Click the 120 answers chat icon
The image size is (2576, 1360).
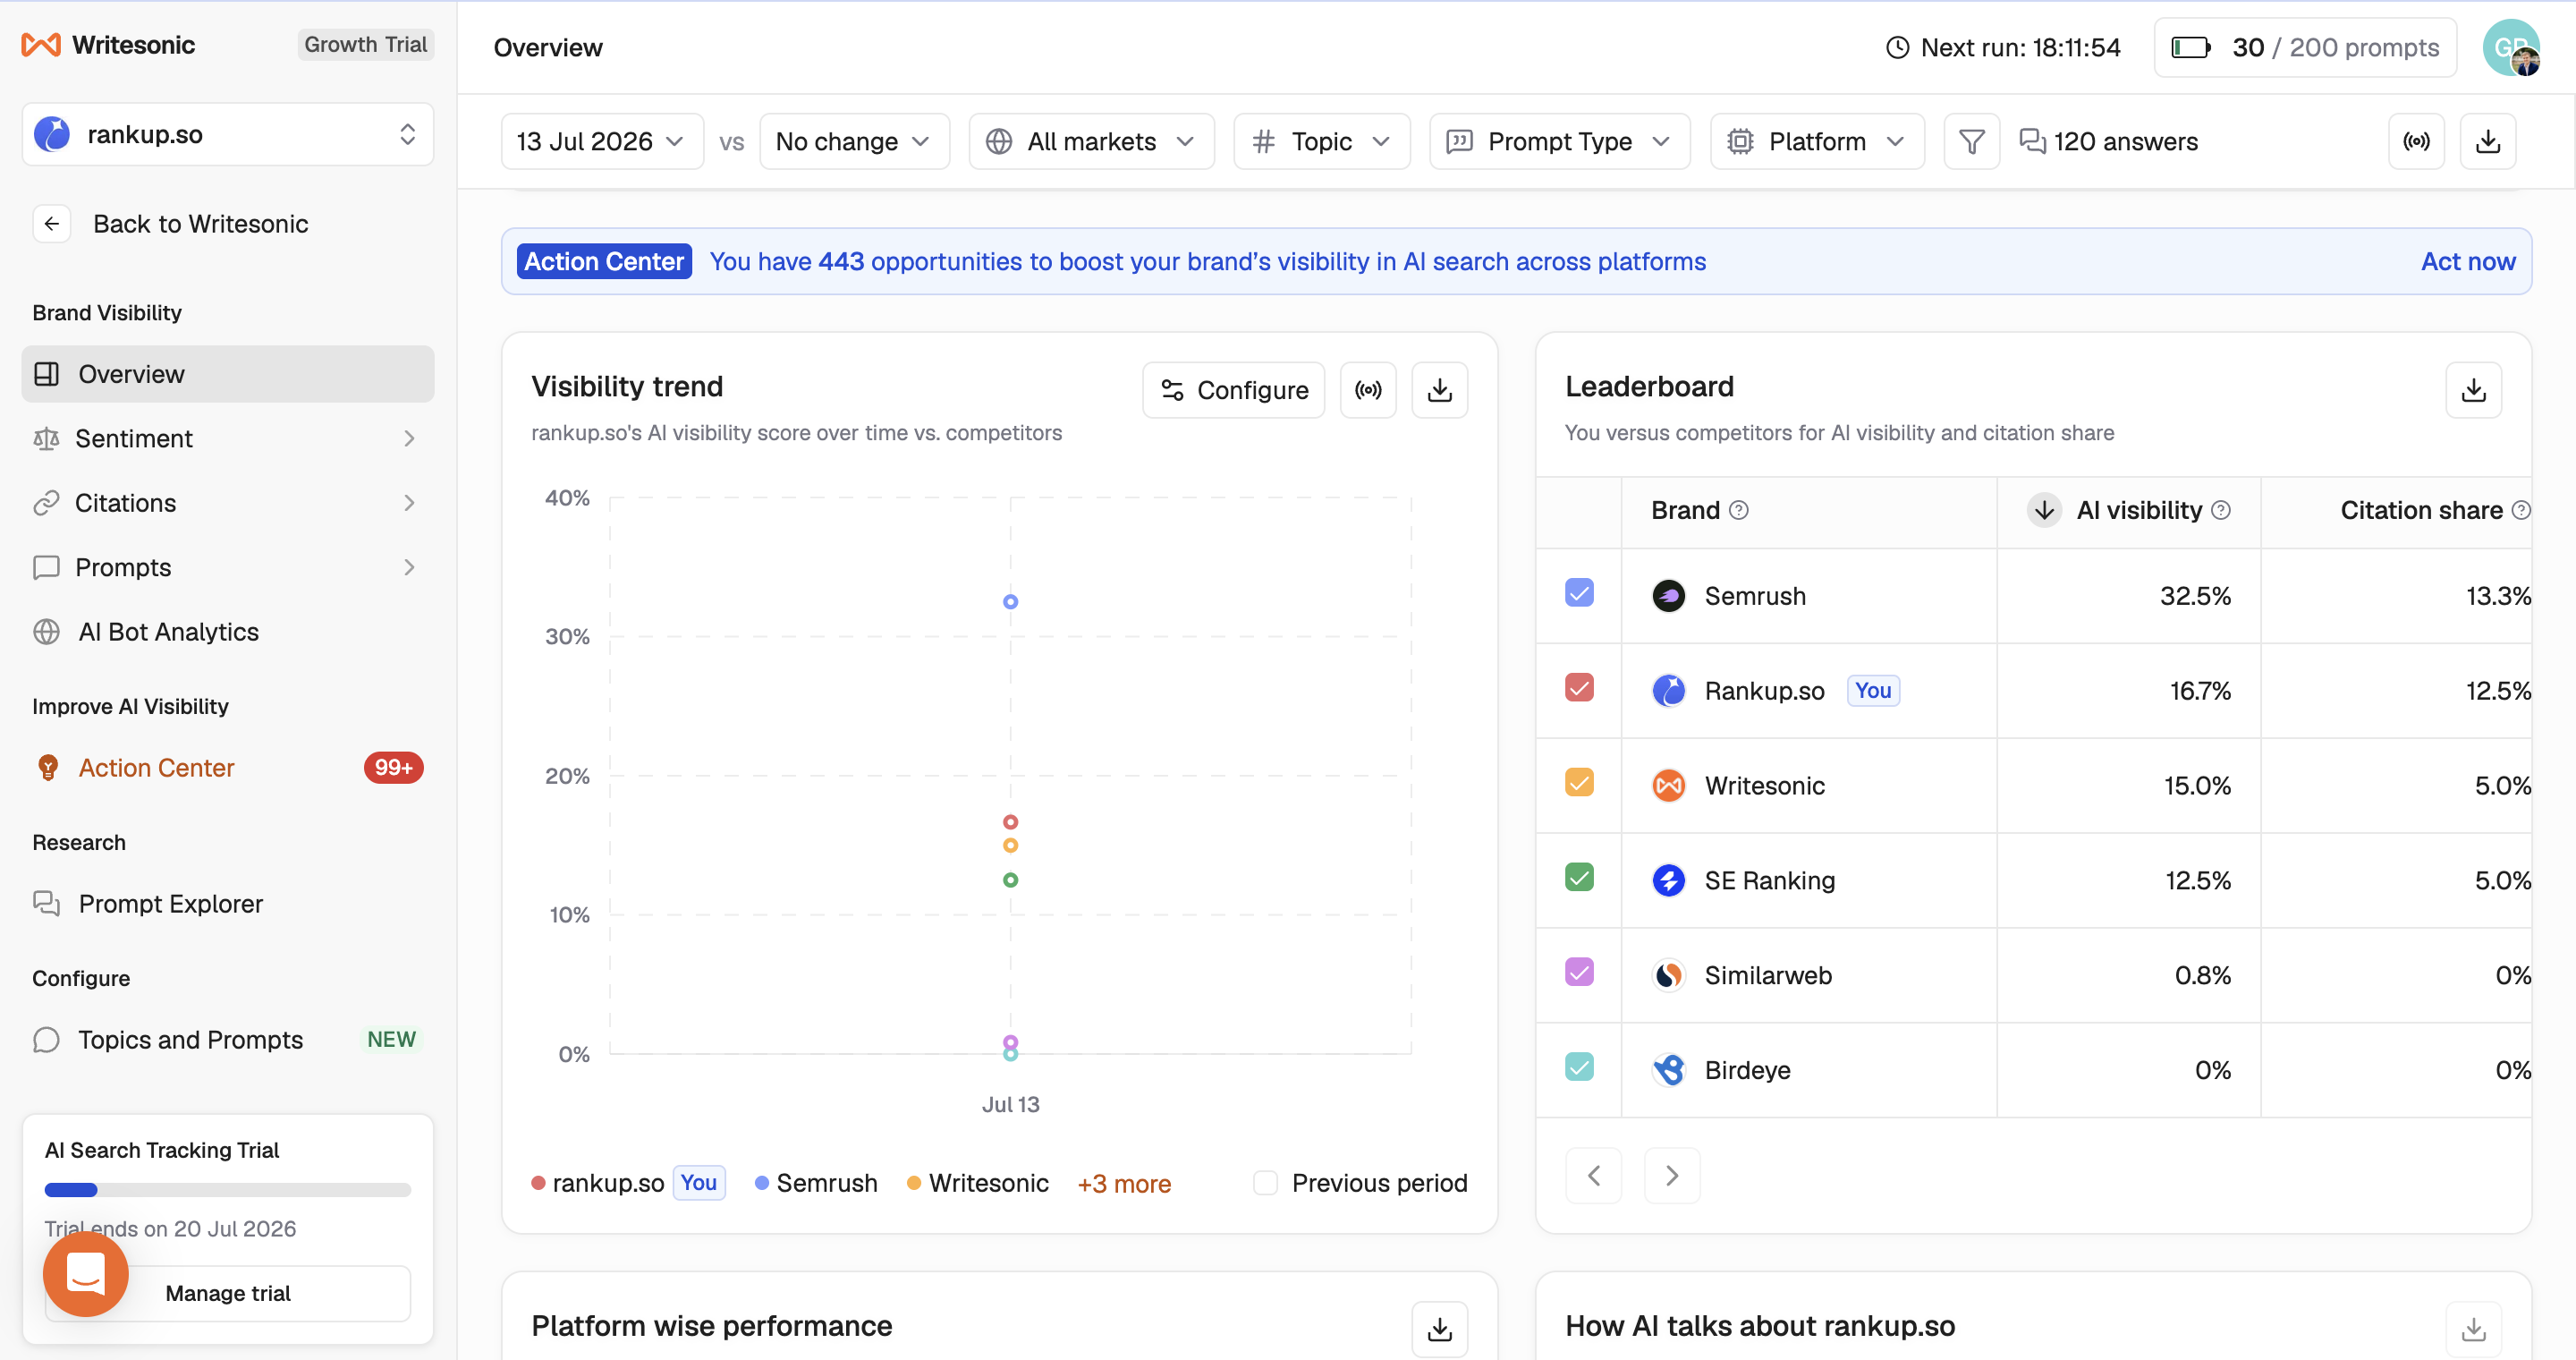(x=2032, y=141)
